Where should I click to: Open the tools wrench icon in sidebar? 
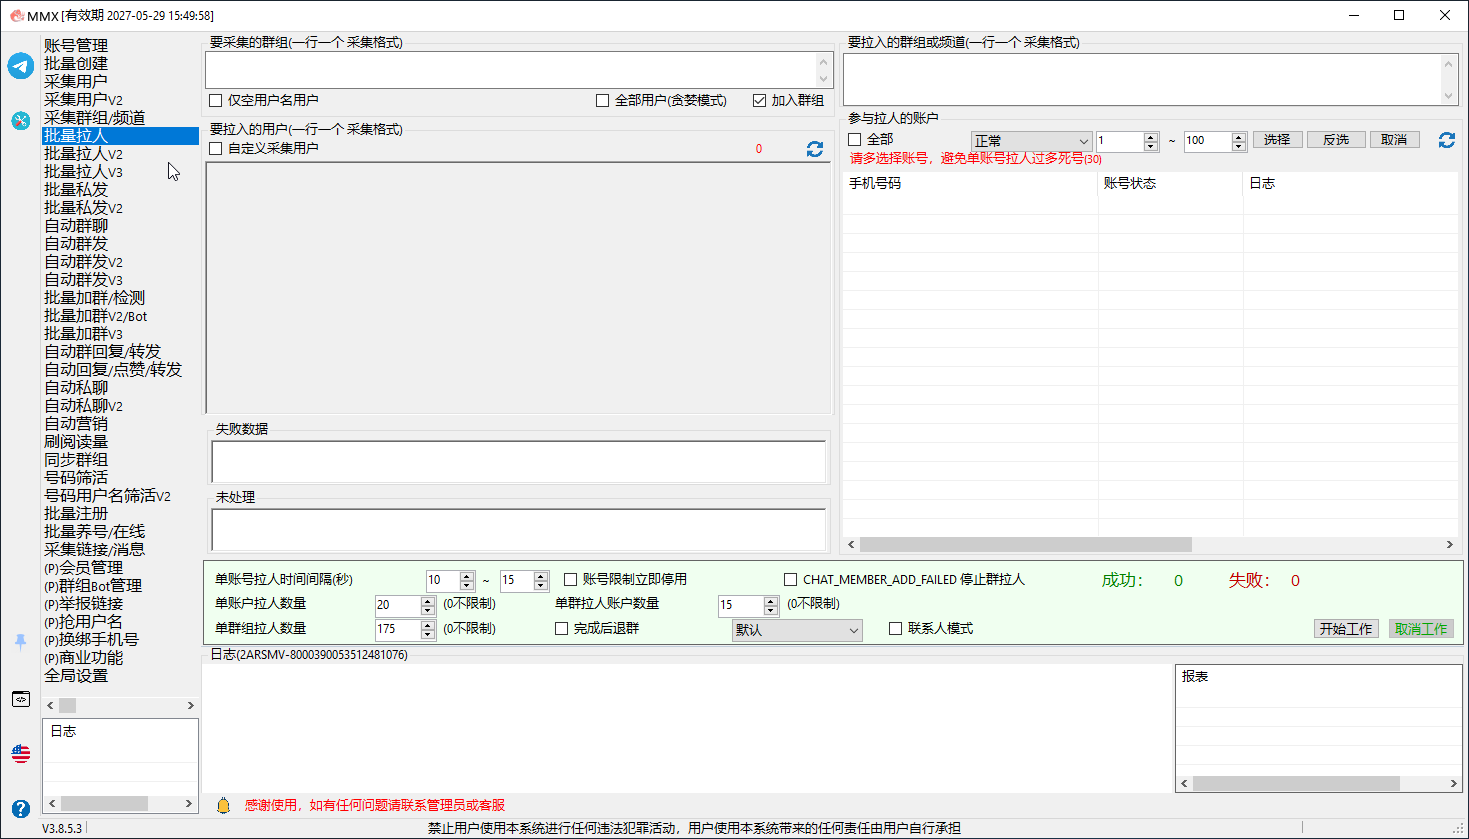pyautogui.click(x=21, y=121)
